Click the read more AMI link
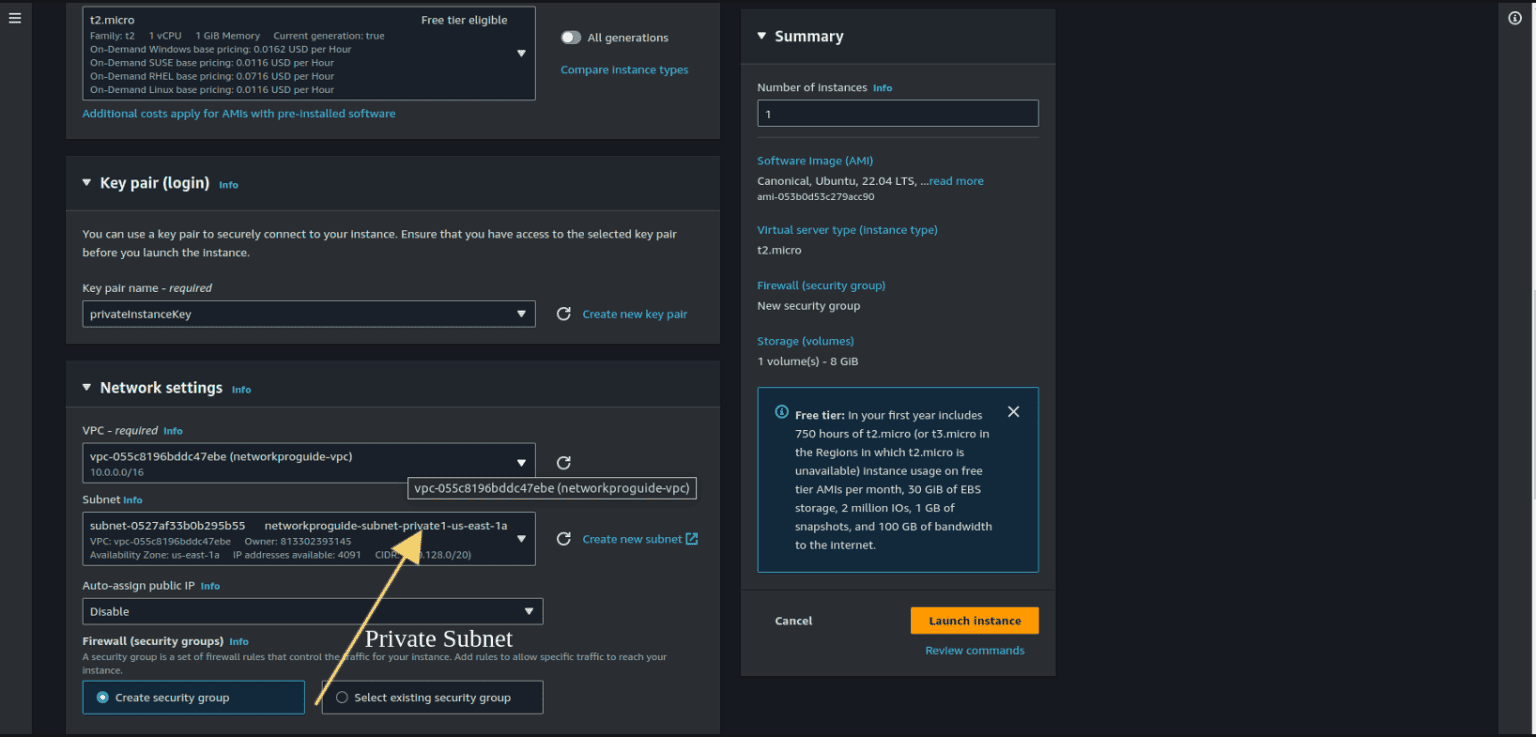The image size is (1536, 737). point(955,180)
